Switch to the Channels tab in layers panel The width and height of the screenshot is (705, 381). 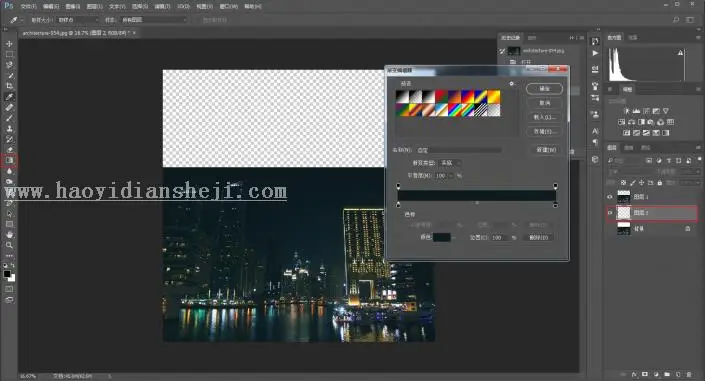(629, 148)
